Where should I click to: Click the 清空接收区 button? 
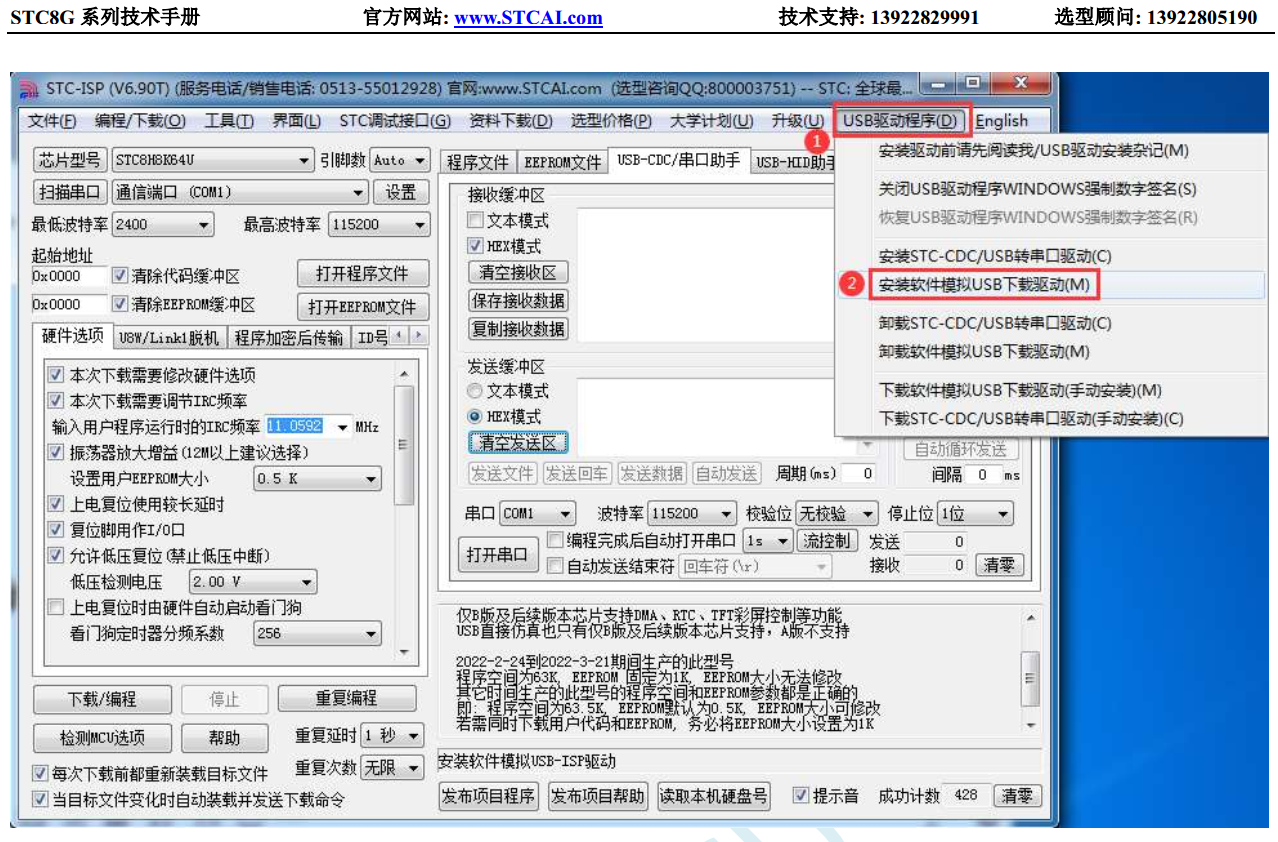(518, 272)
